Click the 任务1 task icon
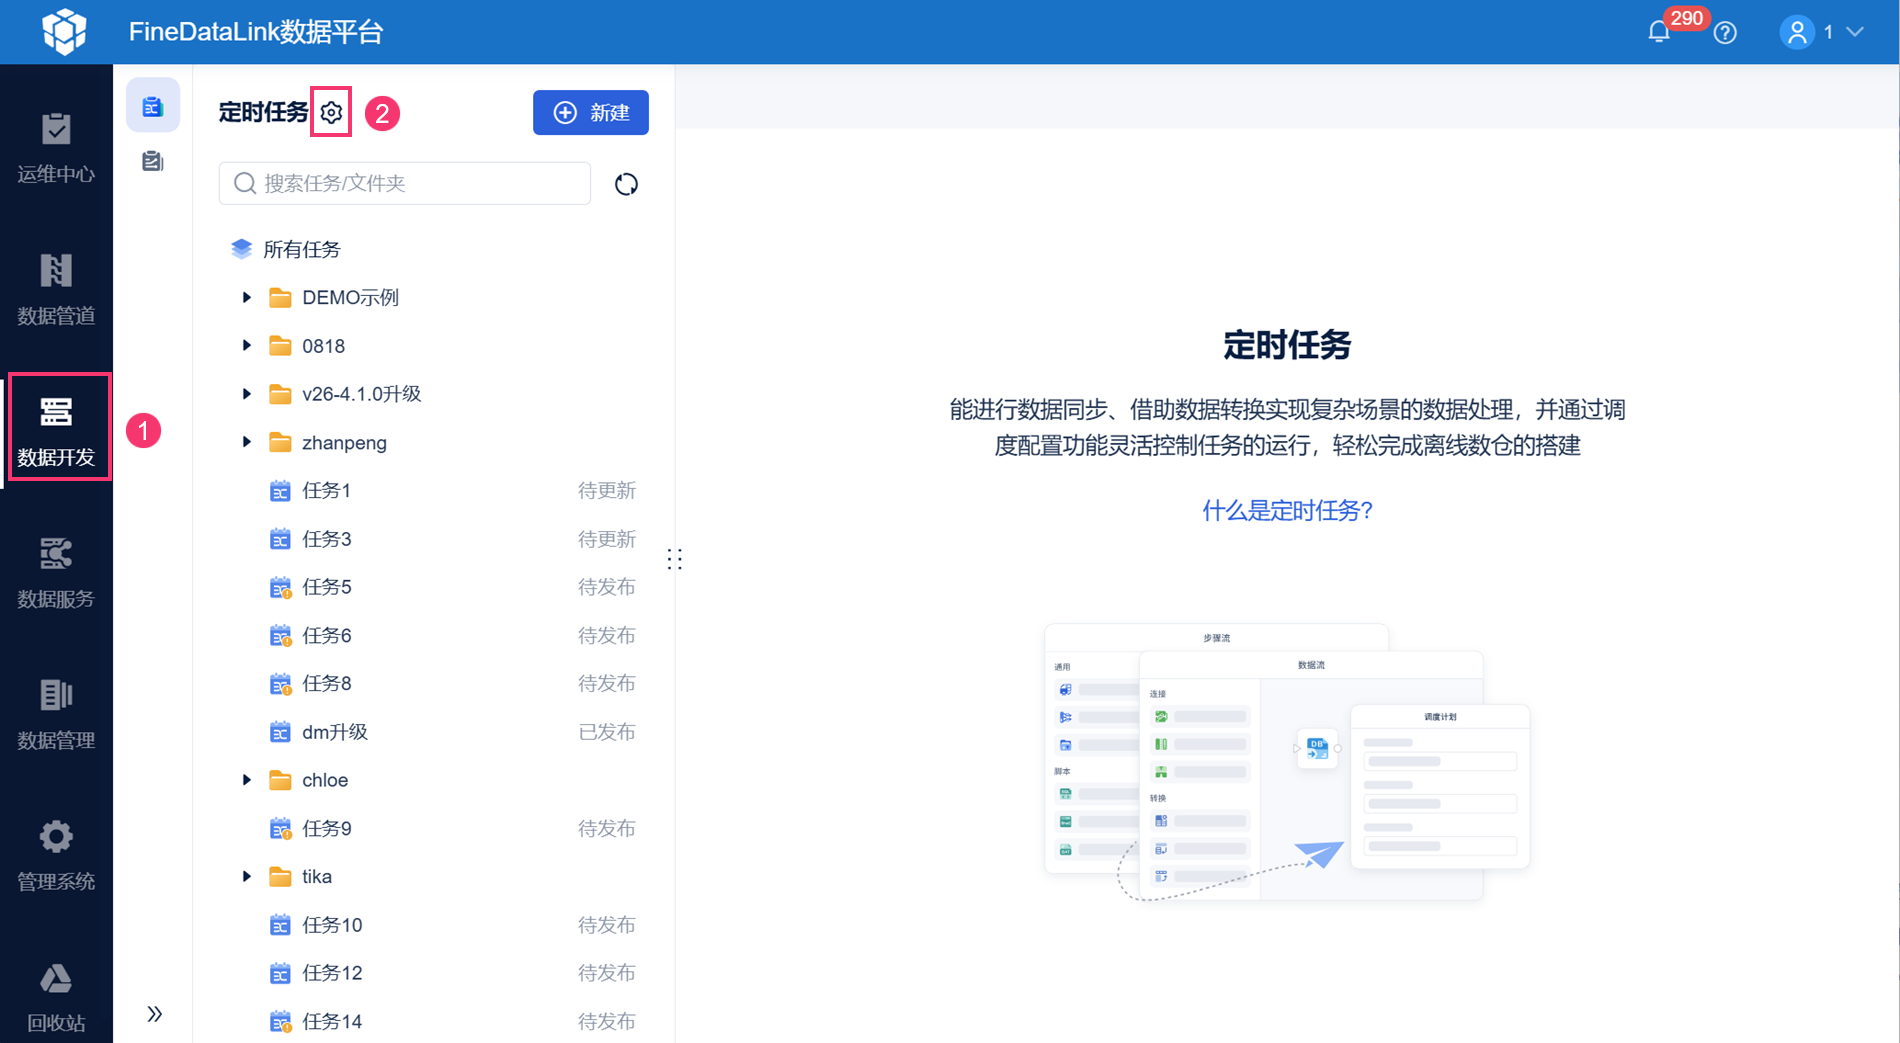Viewport: 1900px width, 1043px height. (x=280, y=490)
